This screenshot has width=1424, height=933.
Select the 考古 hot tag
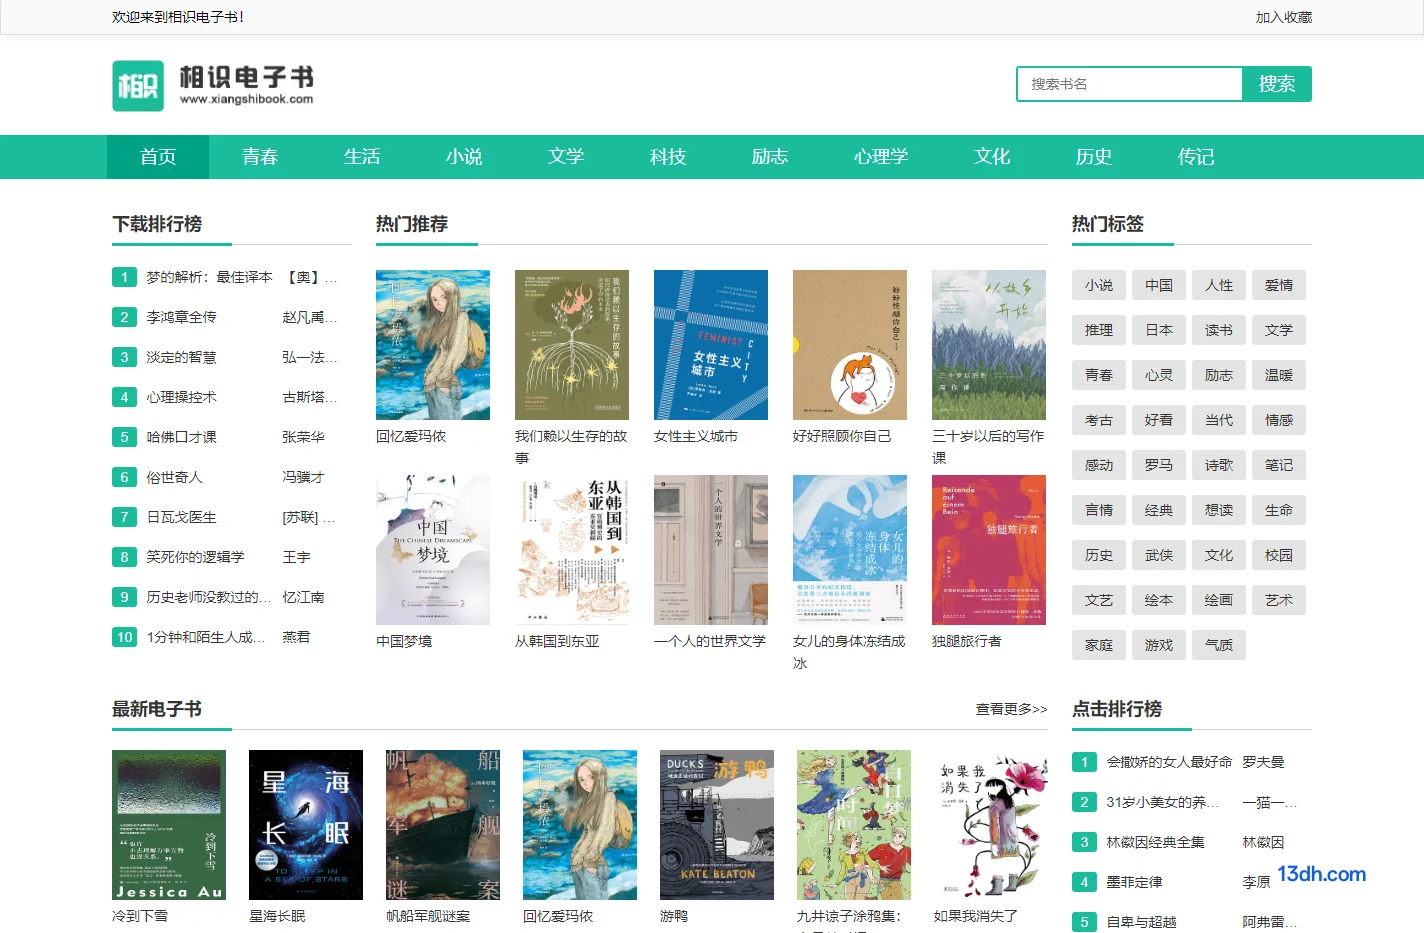[1099, 420]
